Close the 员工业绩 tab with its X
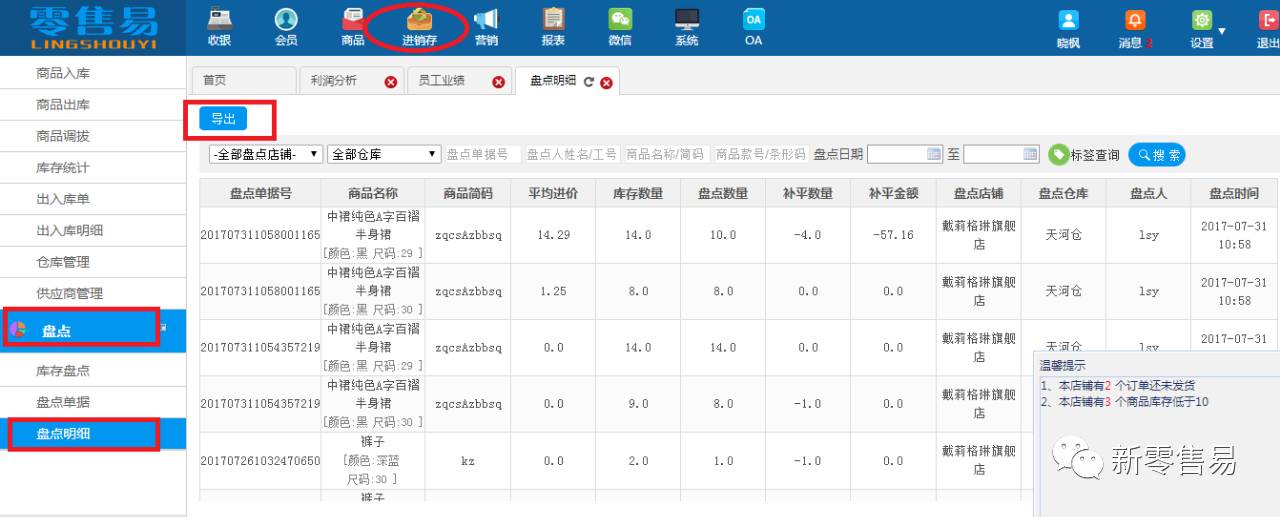This screenshot has width=1280, height=517. (x=498, y=82)
